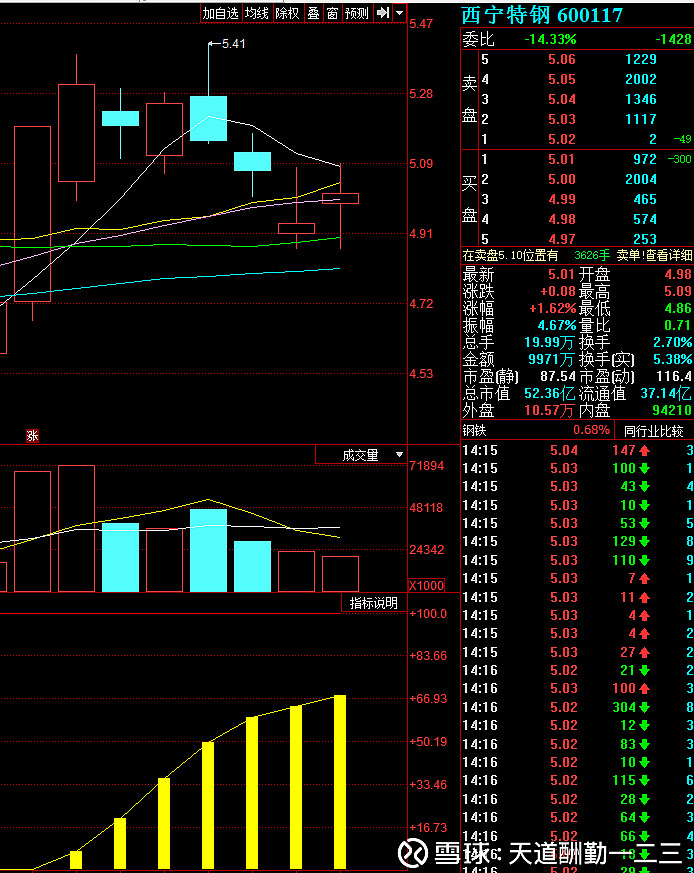Open 同行业比较 industry comparison tab
The image size is (694, 873).
tap(654, 431)
